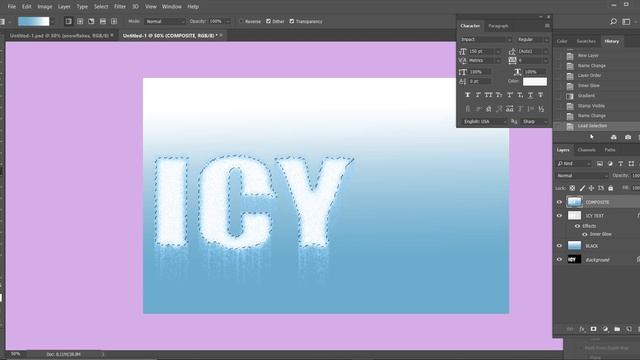Apply Strikethrough text style

pyautogui.click(x=540, y=95)
